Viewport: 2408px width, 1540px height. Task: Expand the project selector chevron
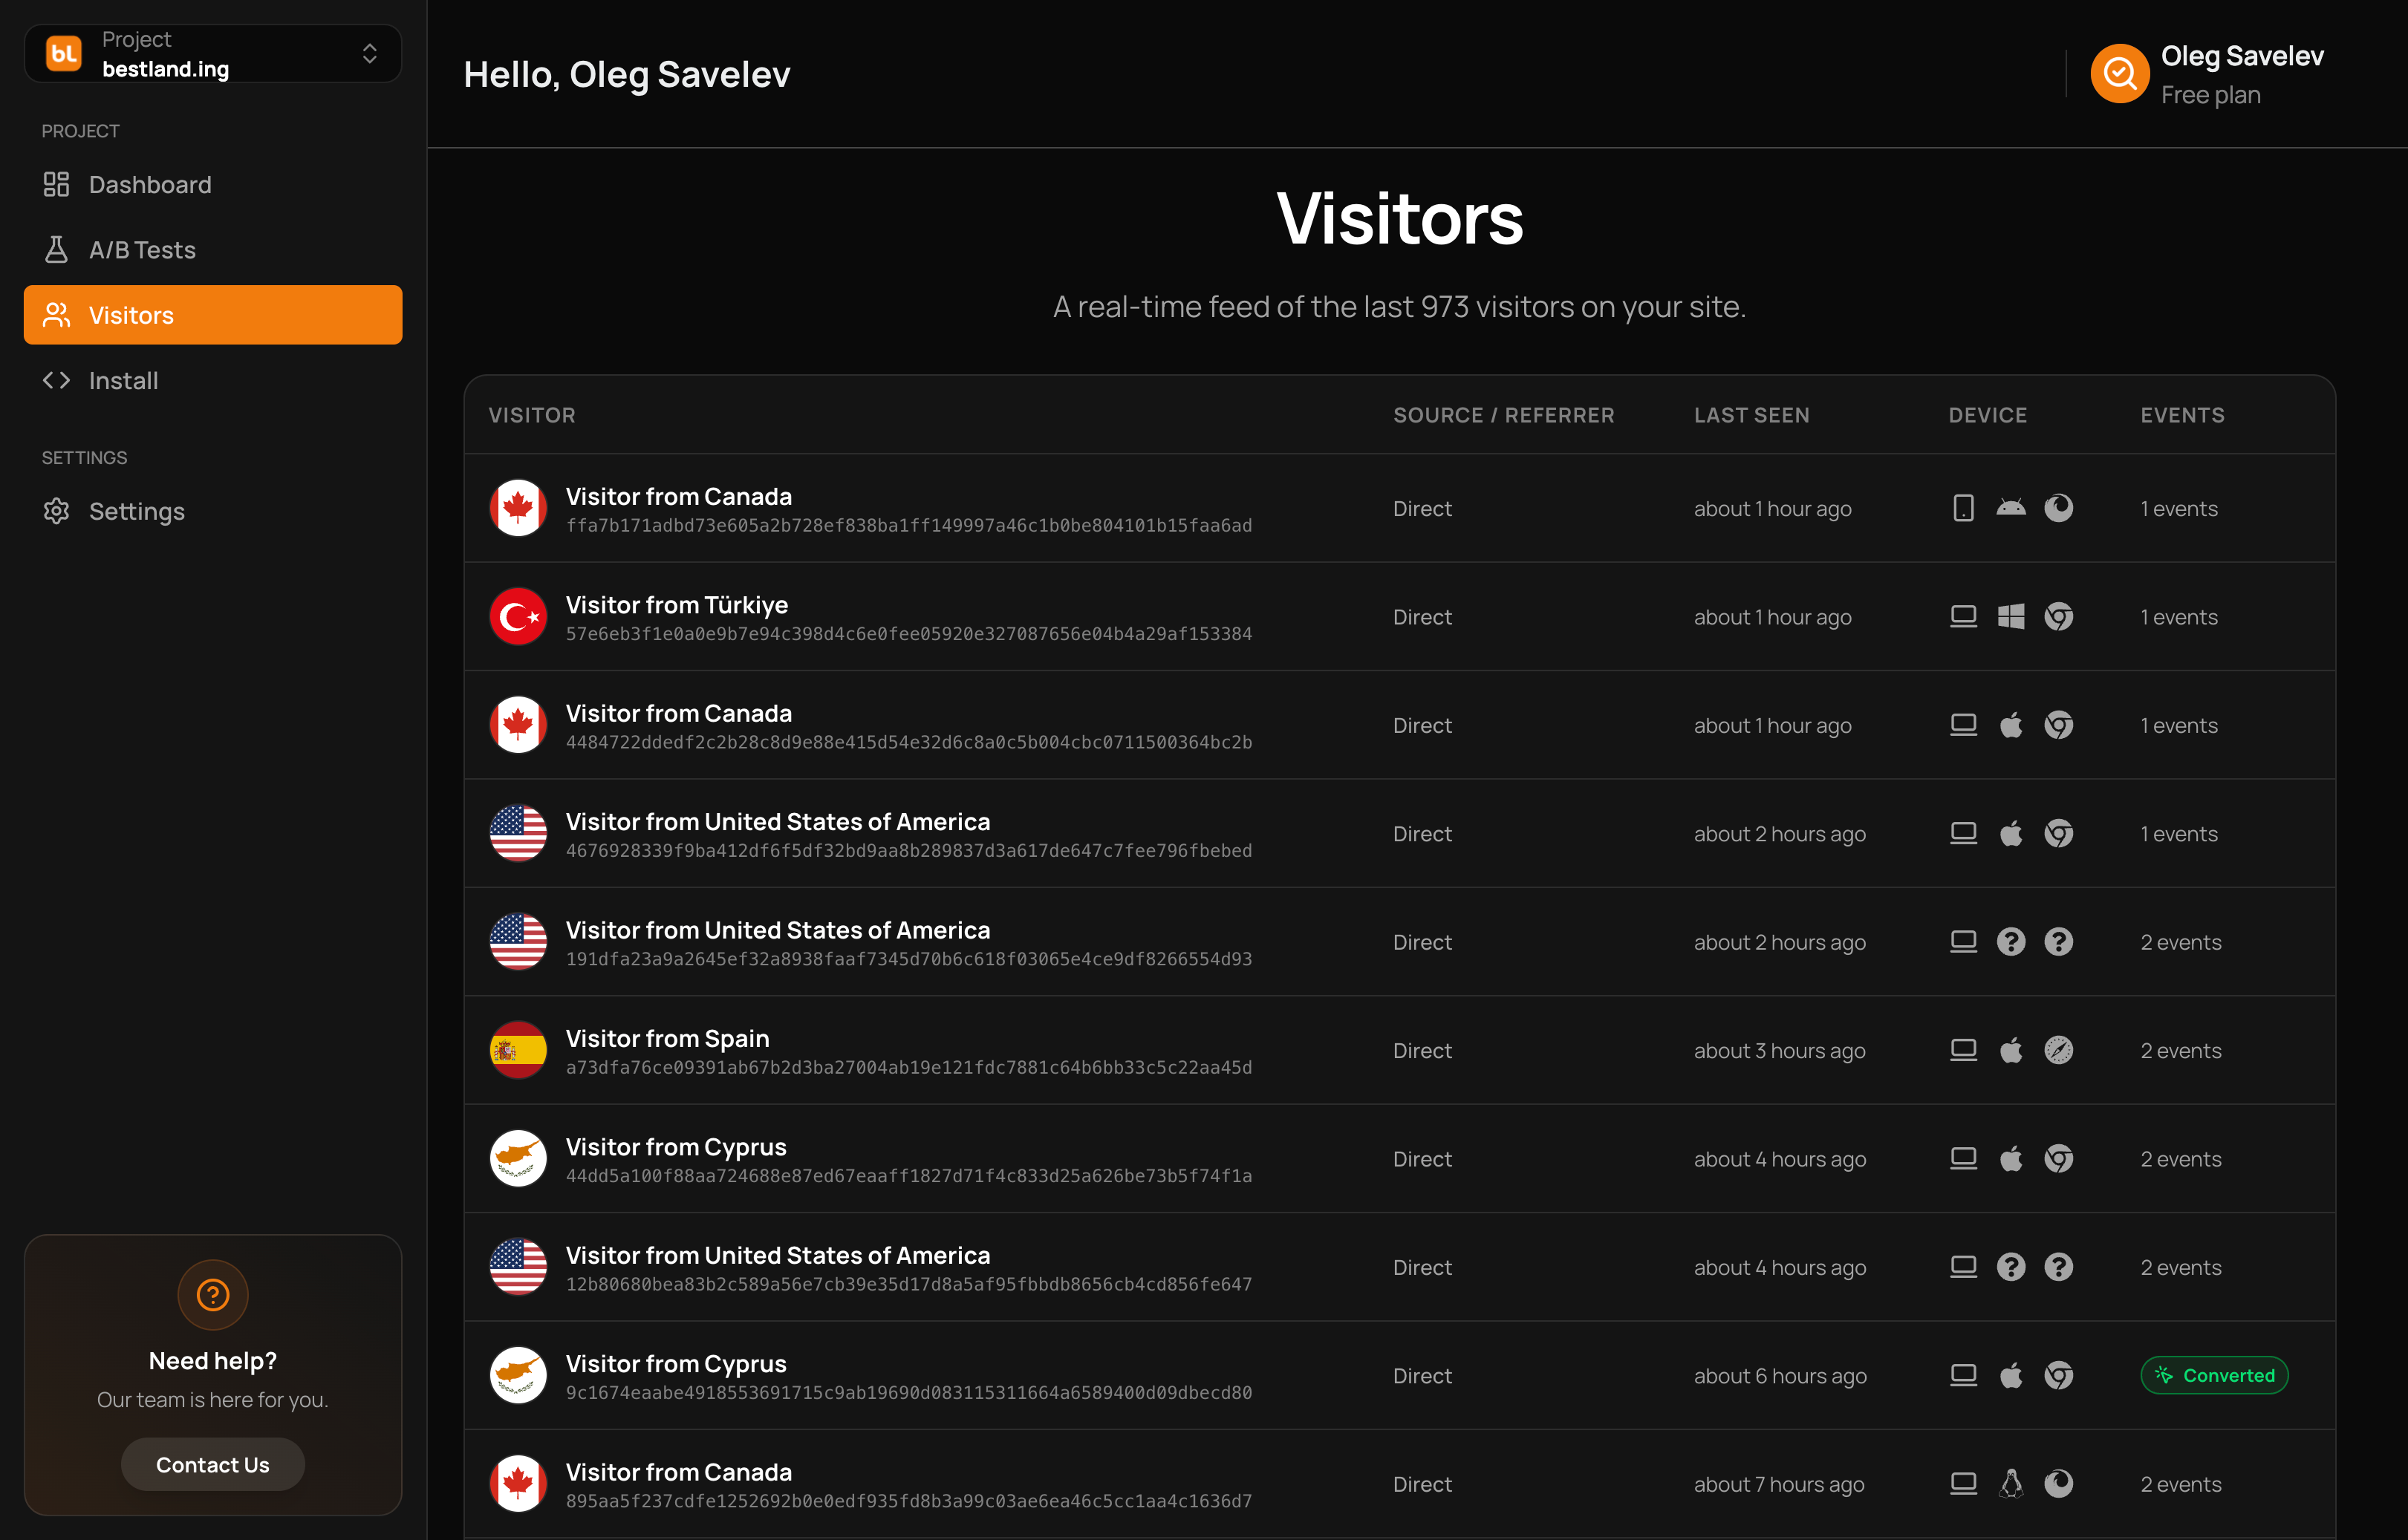[x=370, y=54]
